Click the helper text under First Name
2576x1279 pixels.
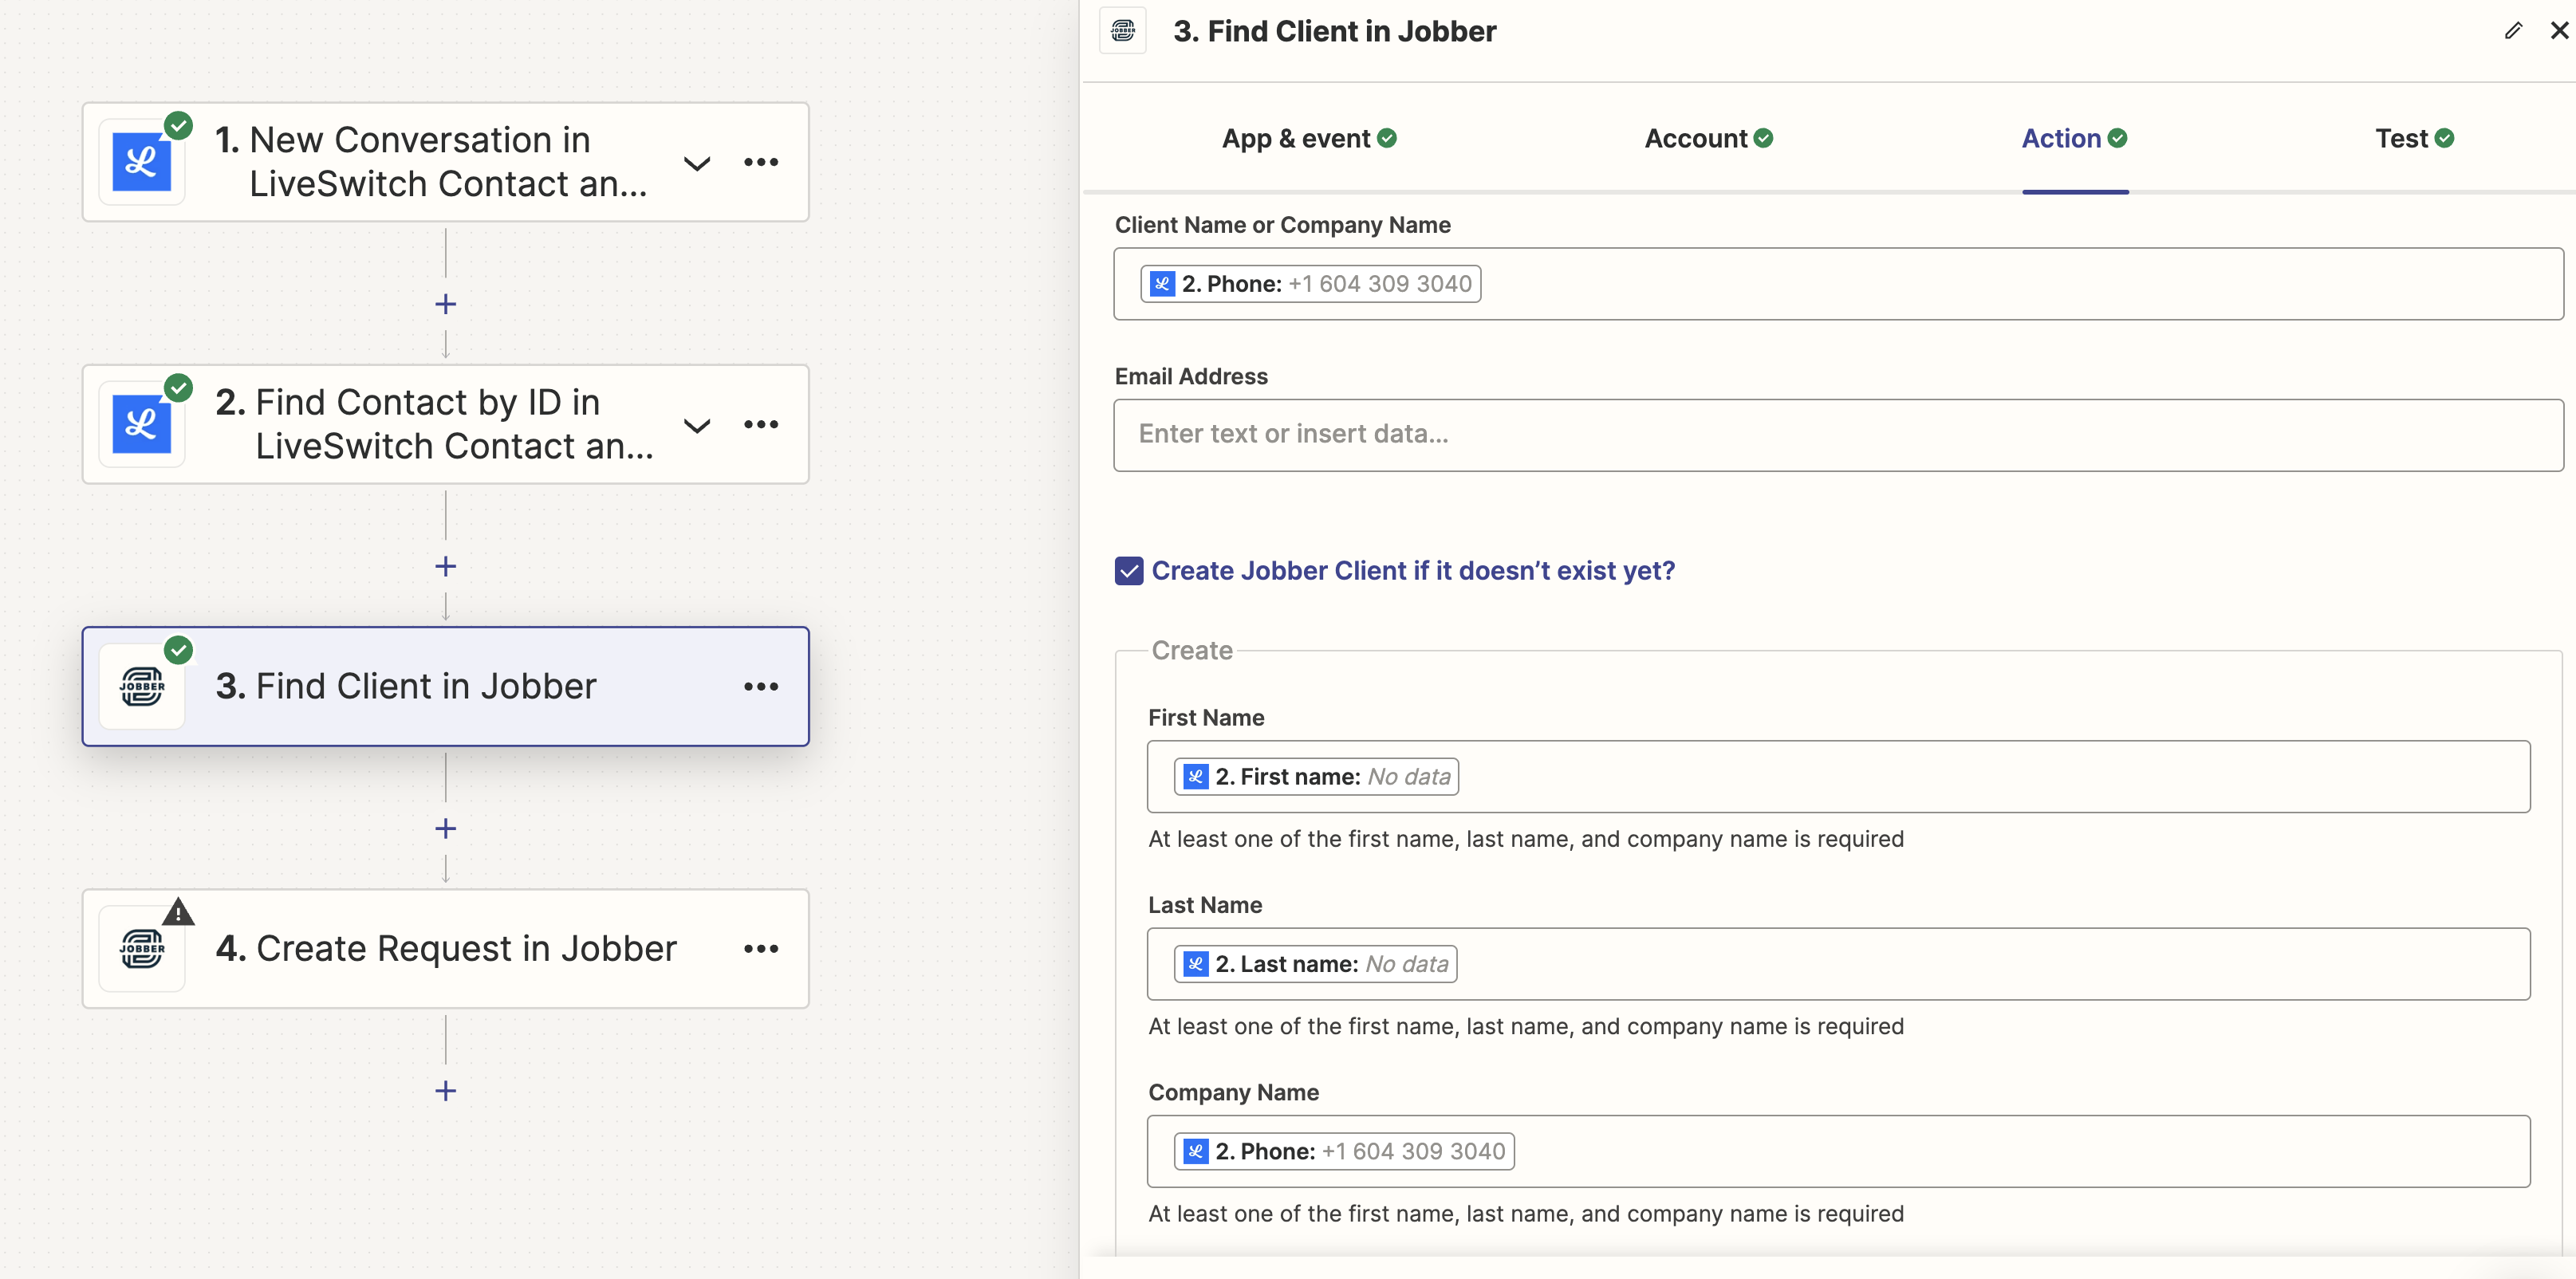coord(1526,839)
